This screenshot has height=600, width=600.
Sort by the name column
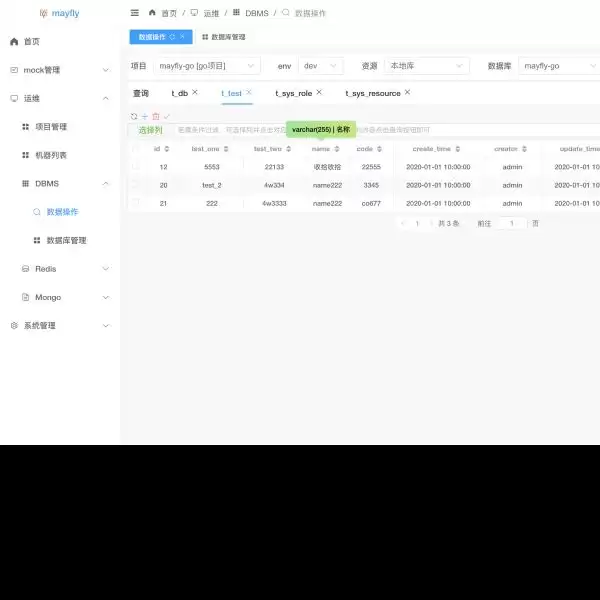point(337,149)
